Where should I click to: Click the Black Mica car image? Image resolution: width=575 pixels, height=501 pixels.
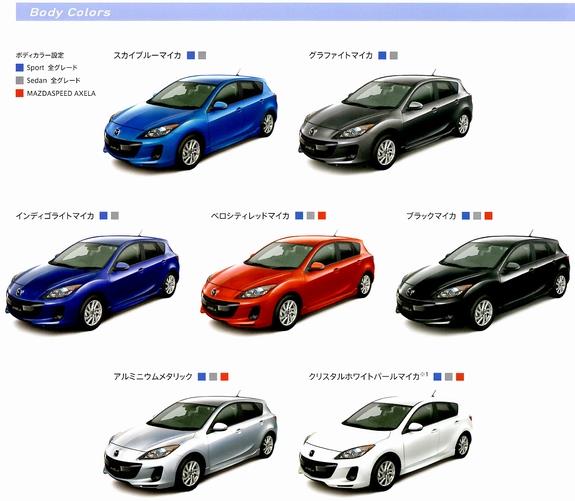click(483, 280)
